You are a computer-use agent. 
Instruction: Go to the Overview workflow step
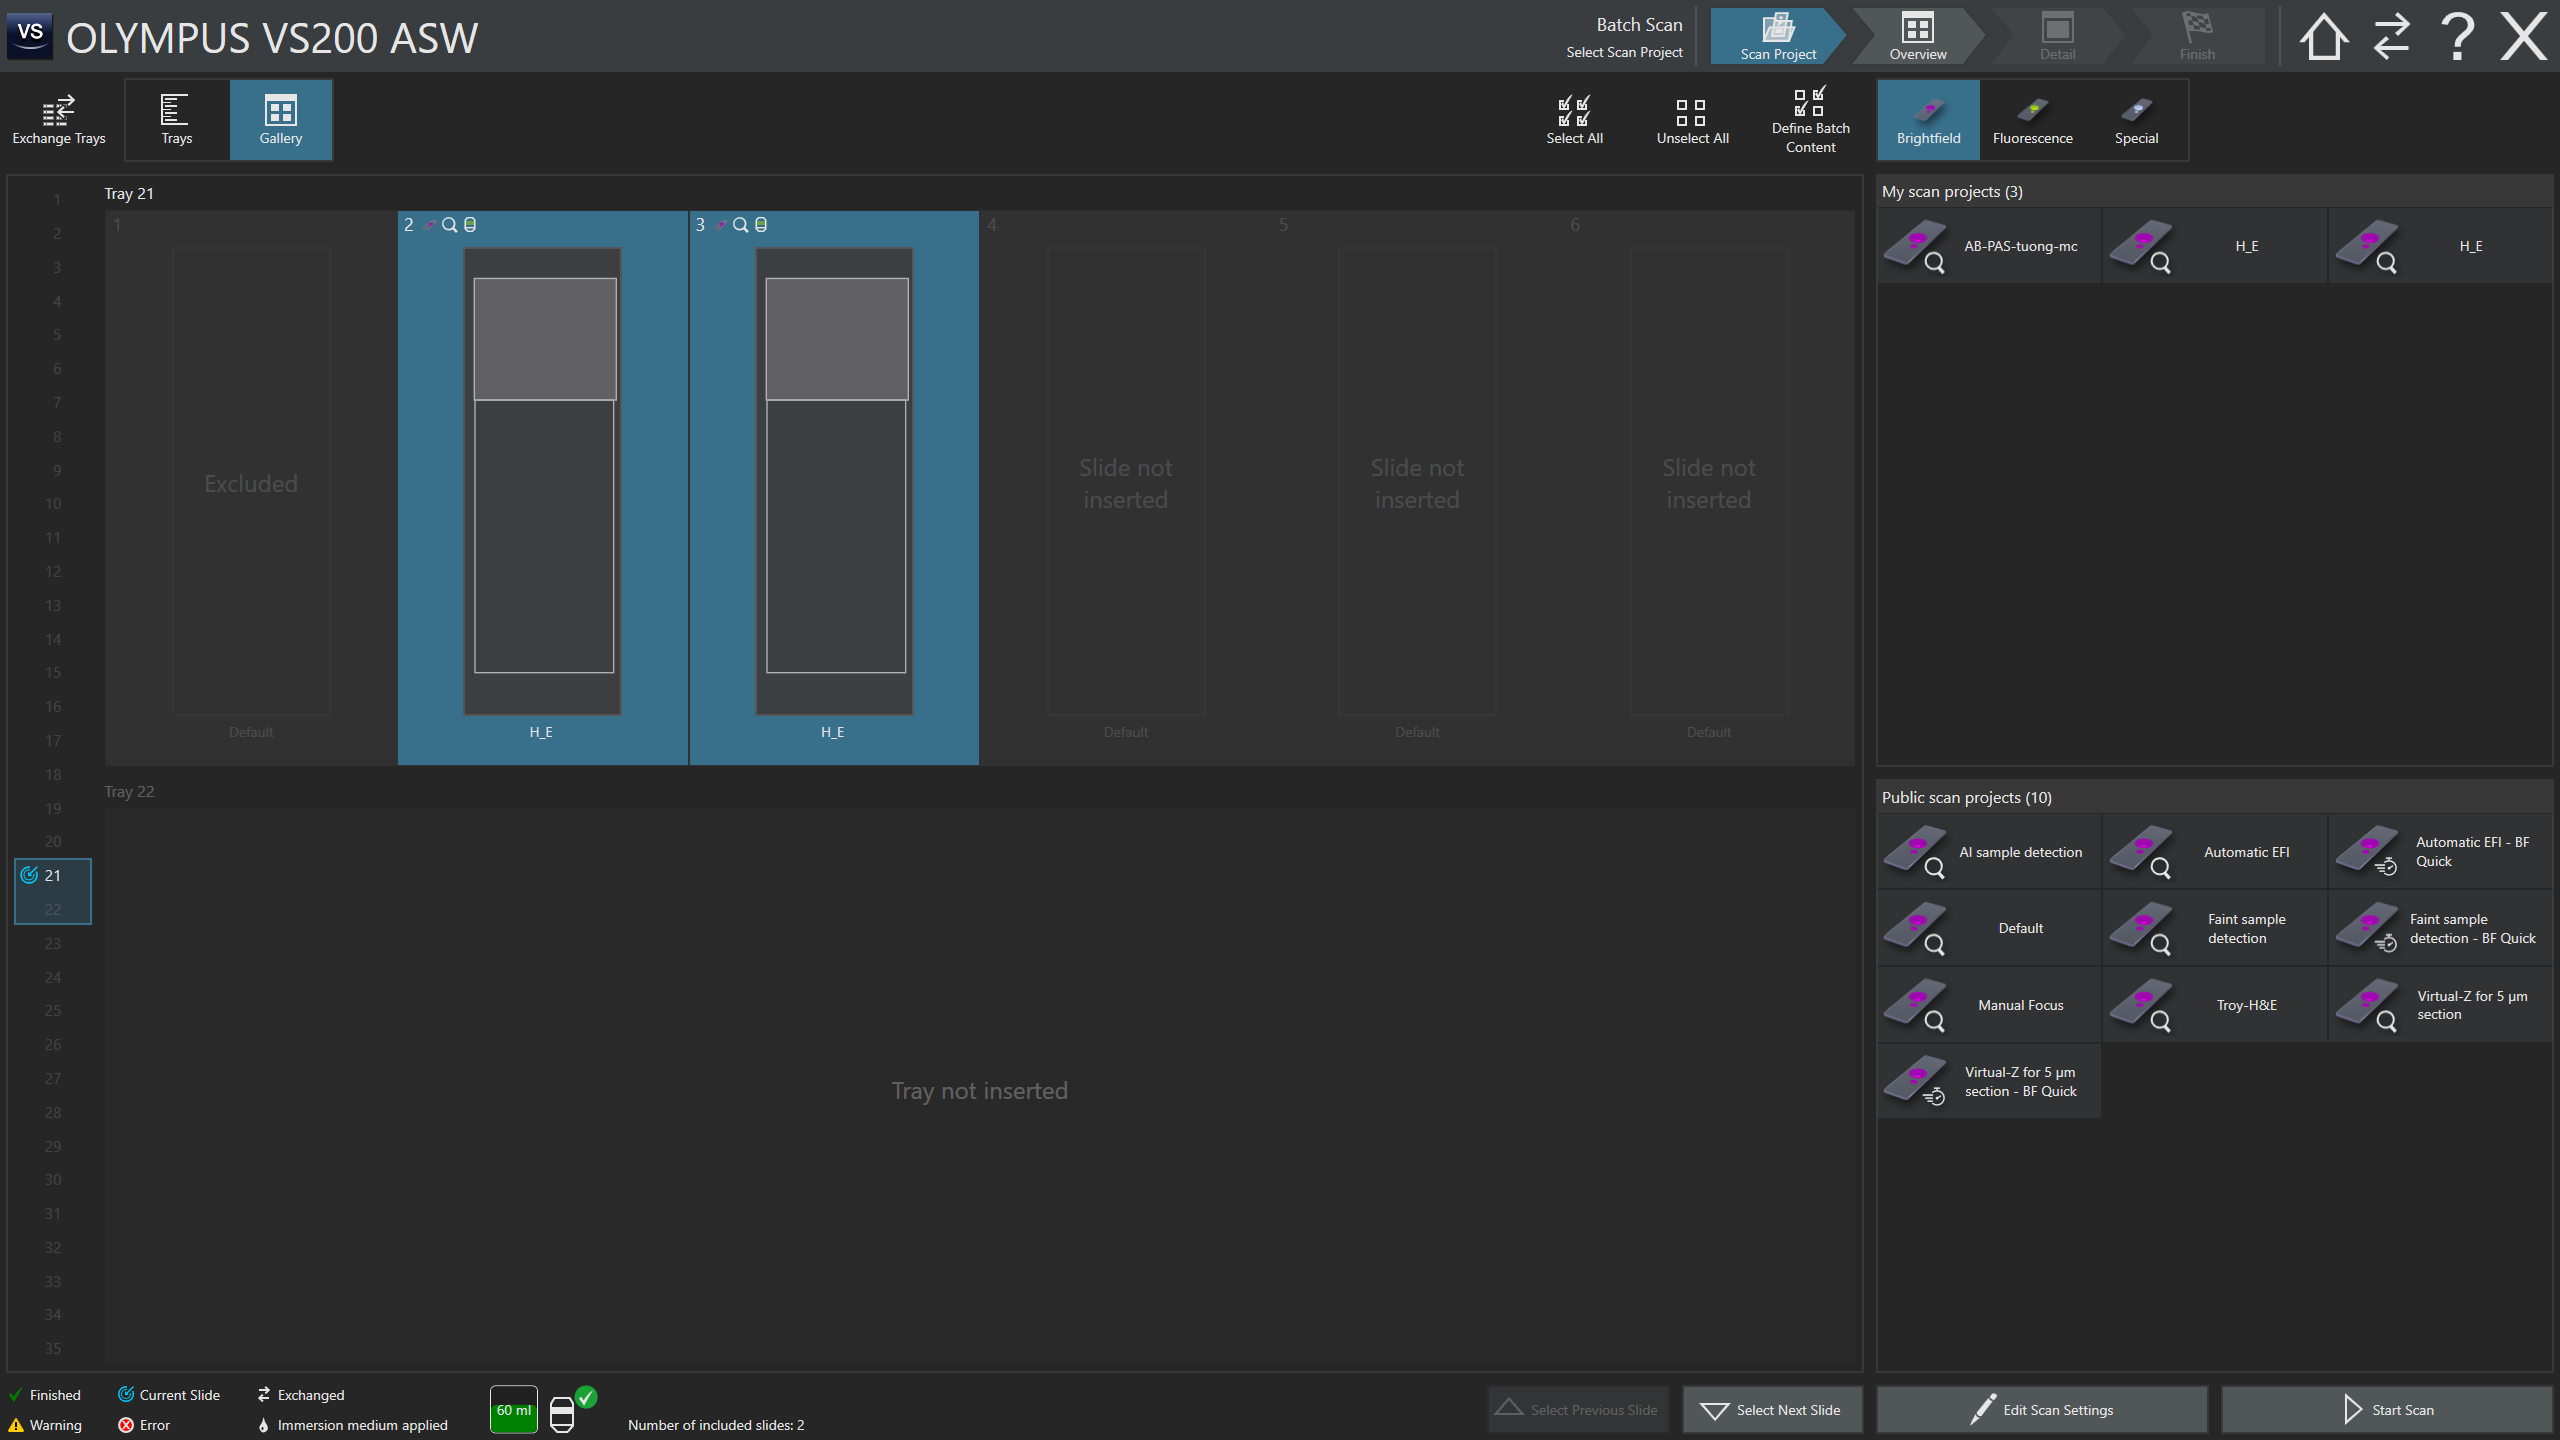click(1917, 37)
